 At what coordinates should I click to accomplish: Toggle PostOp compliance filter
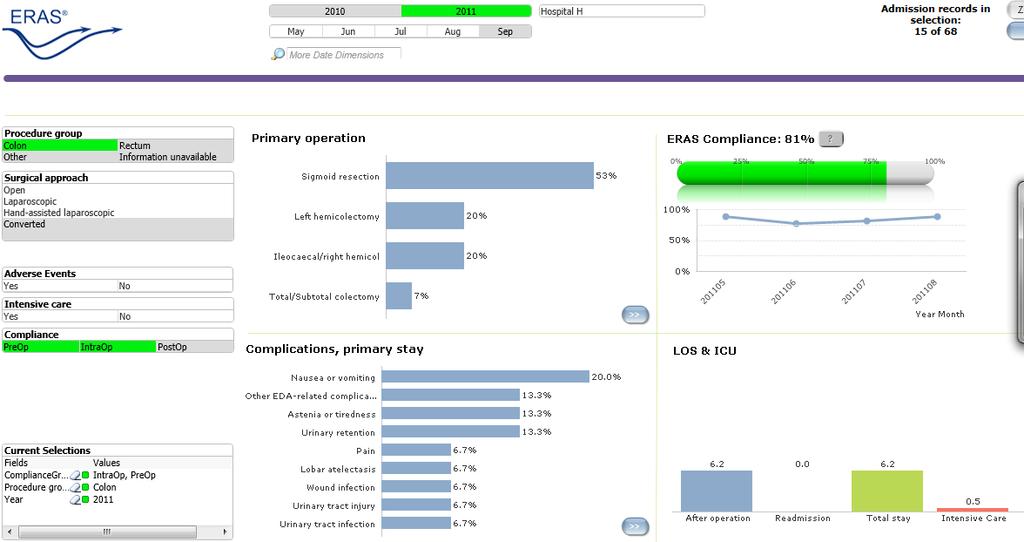pyautogui.click(x=195, y=347)
